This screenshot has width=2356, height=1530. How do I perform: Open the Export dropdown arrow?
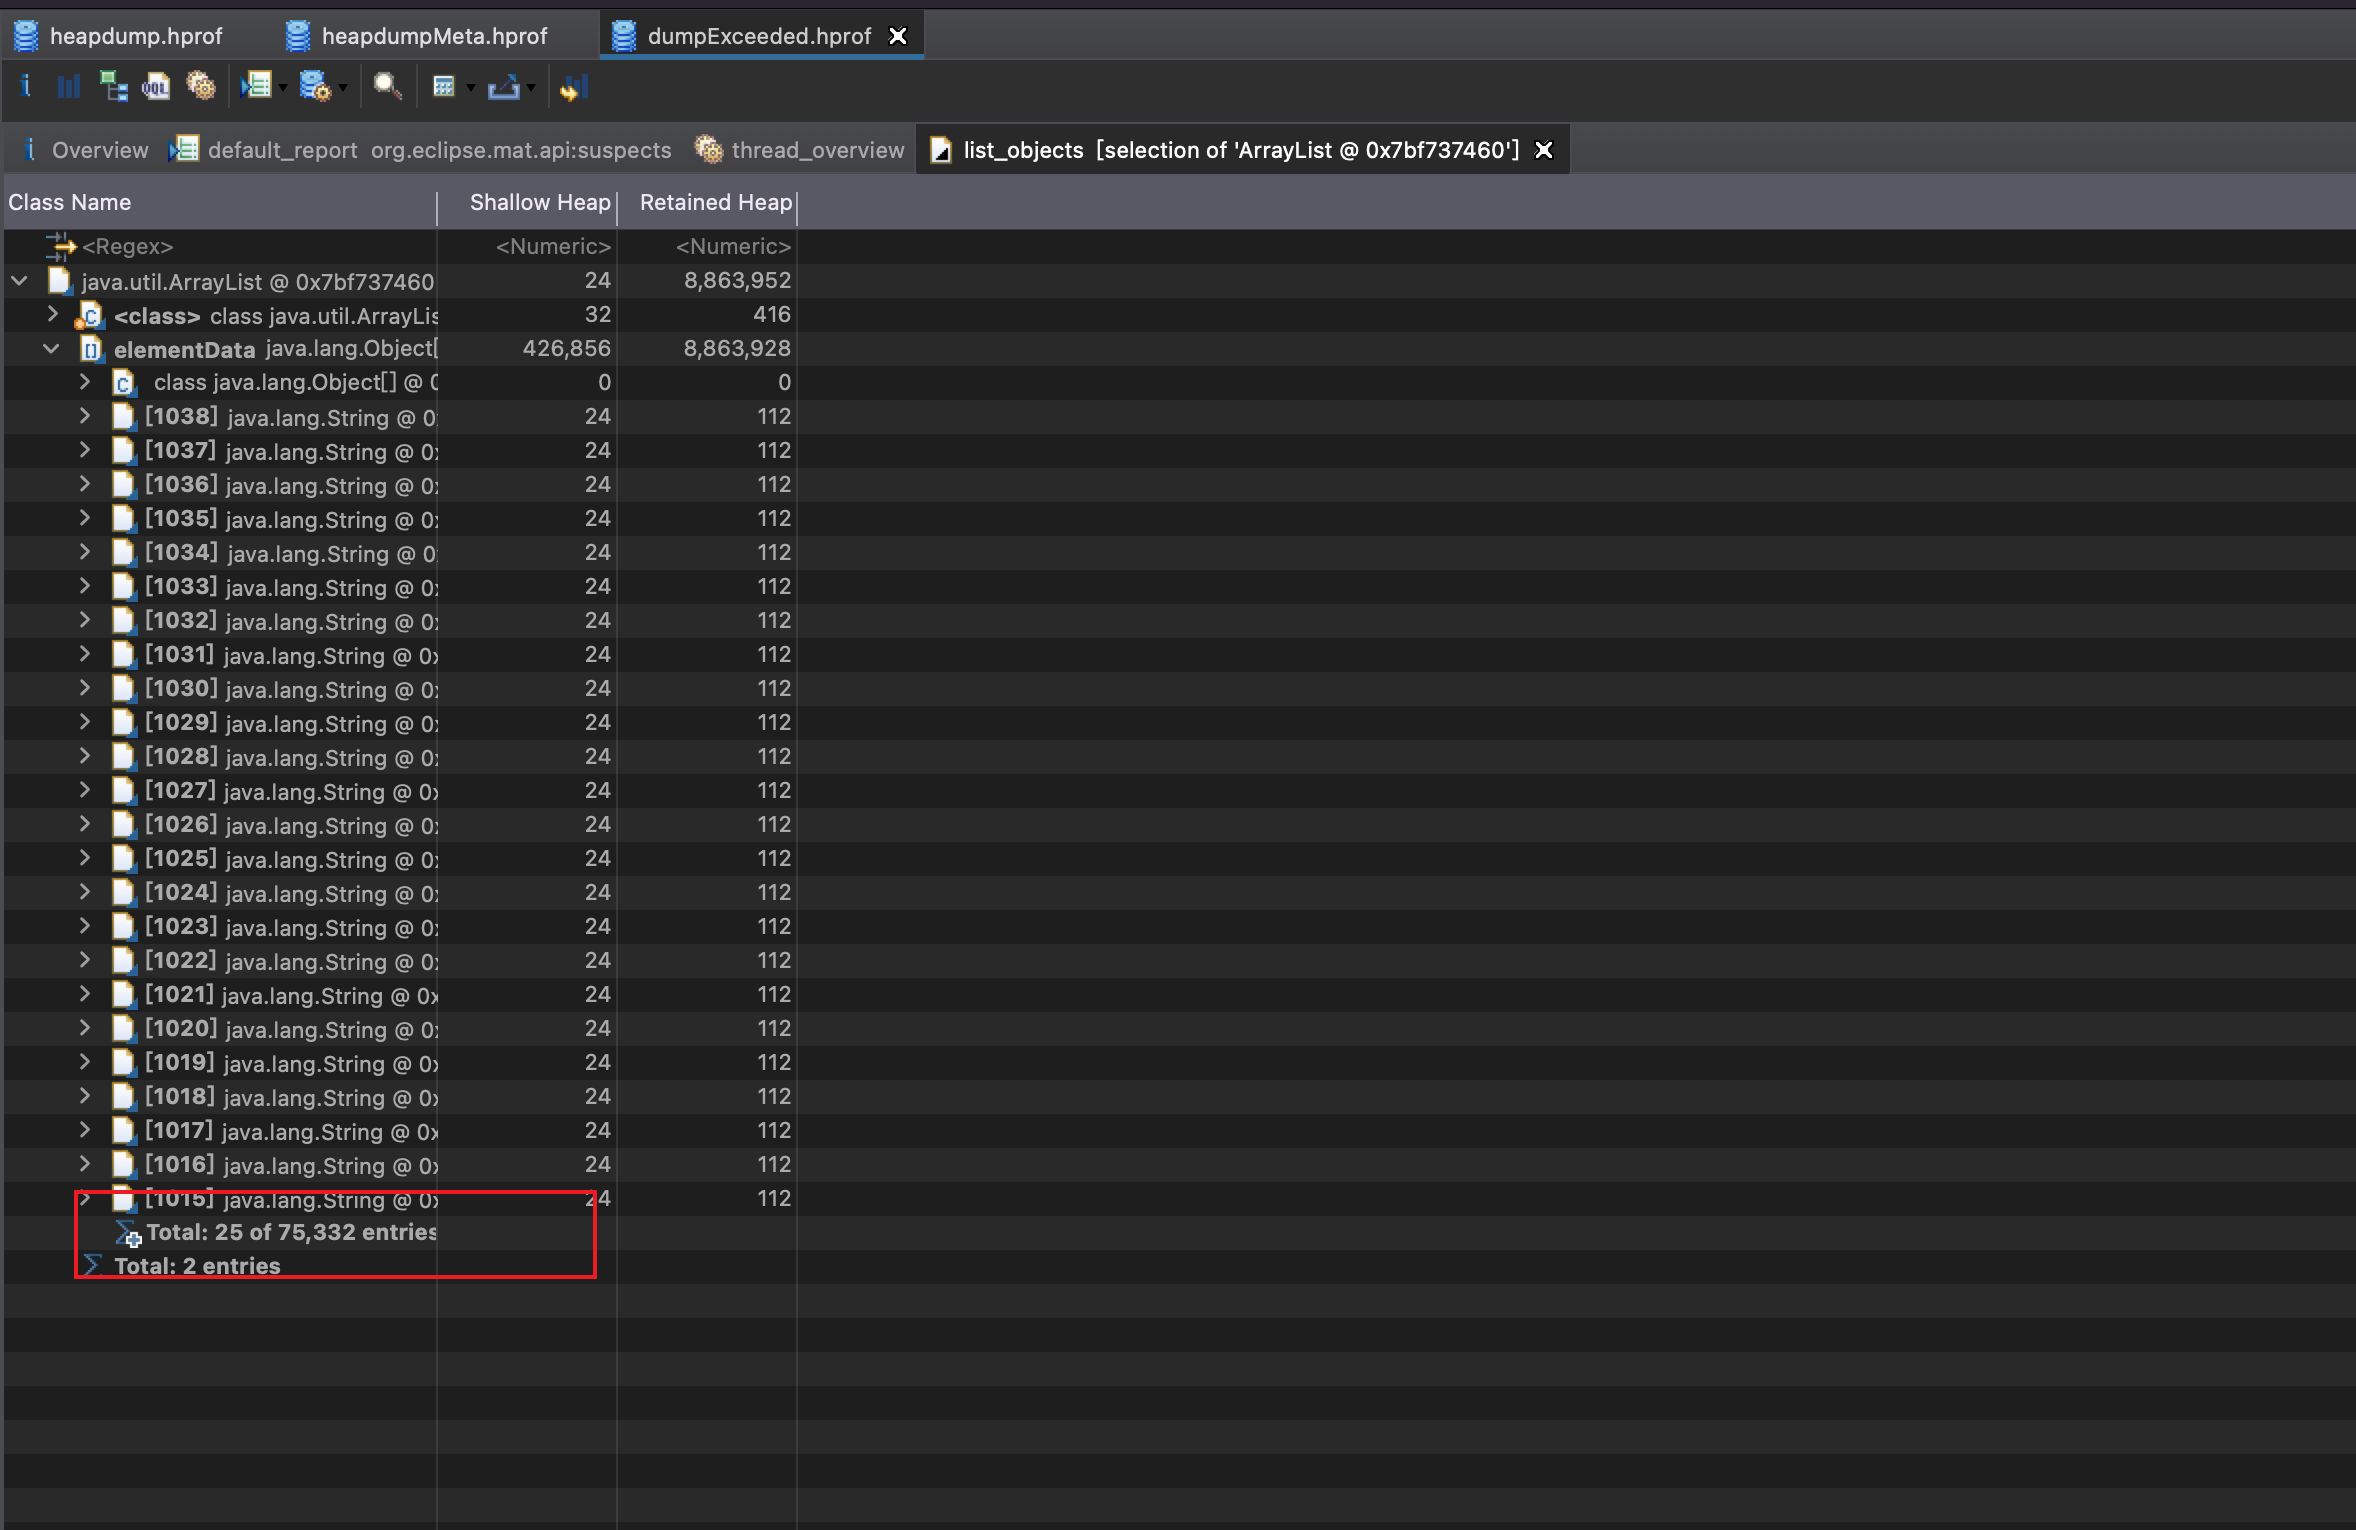point(530,89)
